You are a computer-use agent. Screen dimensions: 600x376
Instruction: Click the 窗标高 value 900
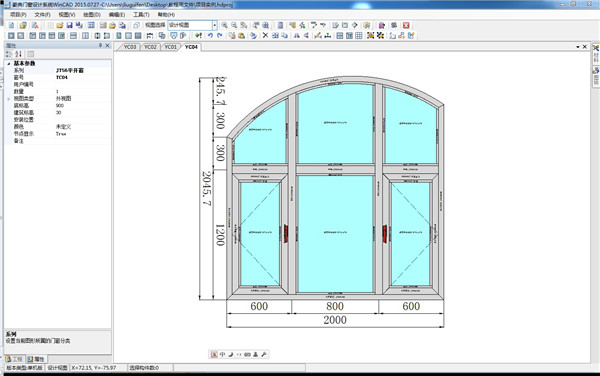83,106
